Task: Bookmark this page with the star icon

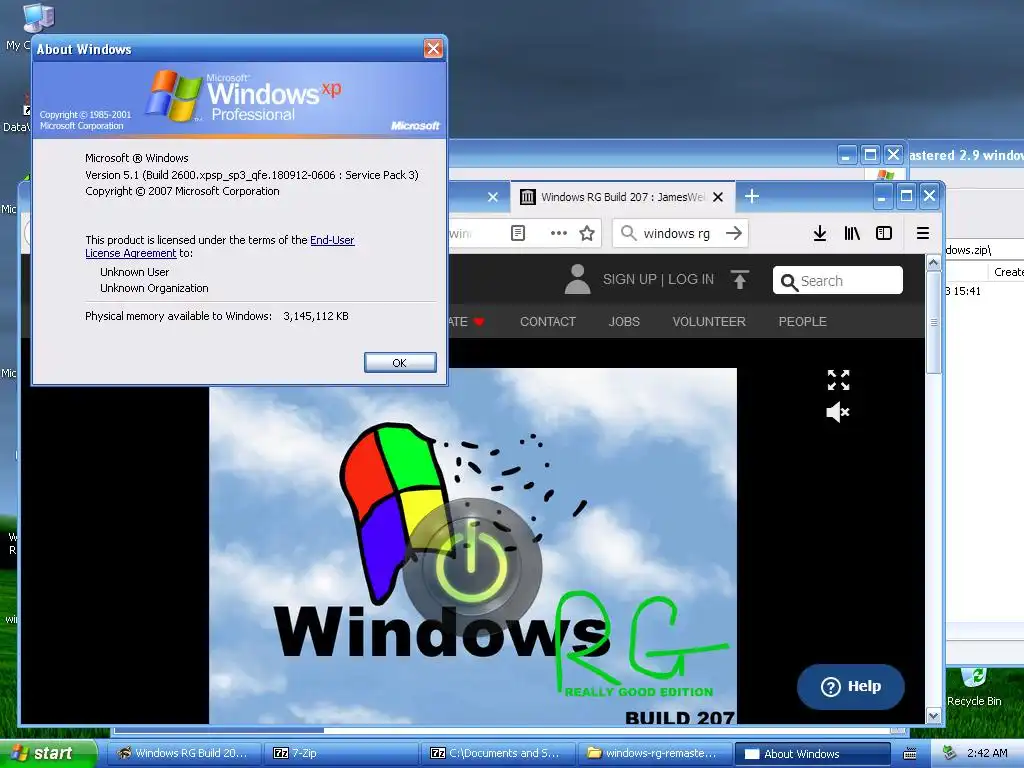Action: click(x=587, y=233)
